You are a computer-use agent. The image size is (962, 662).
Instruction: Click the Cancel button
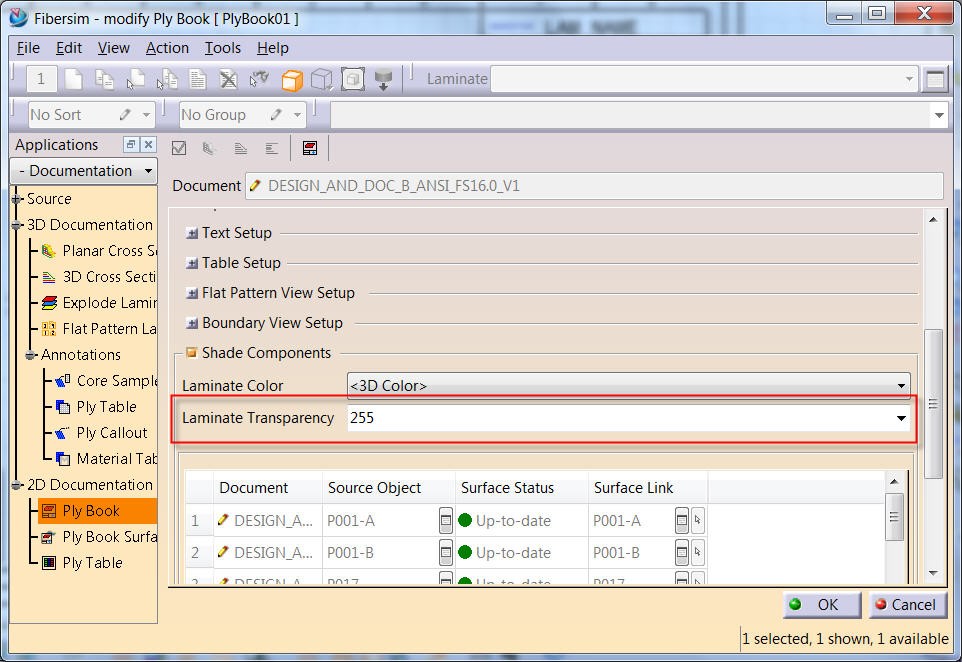(x=906, y=605)
